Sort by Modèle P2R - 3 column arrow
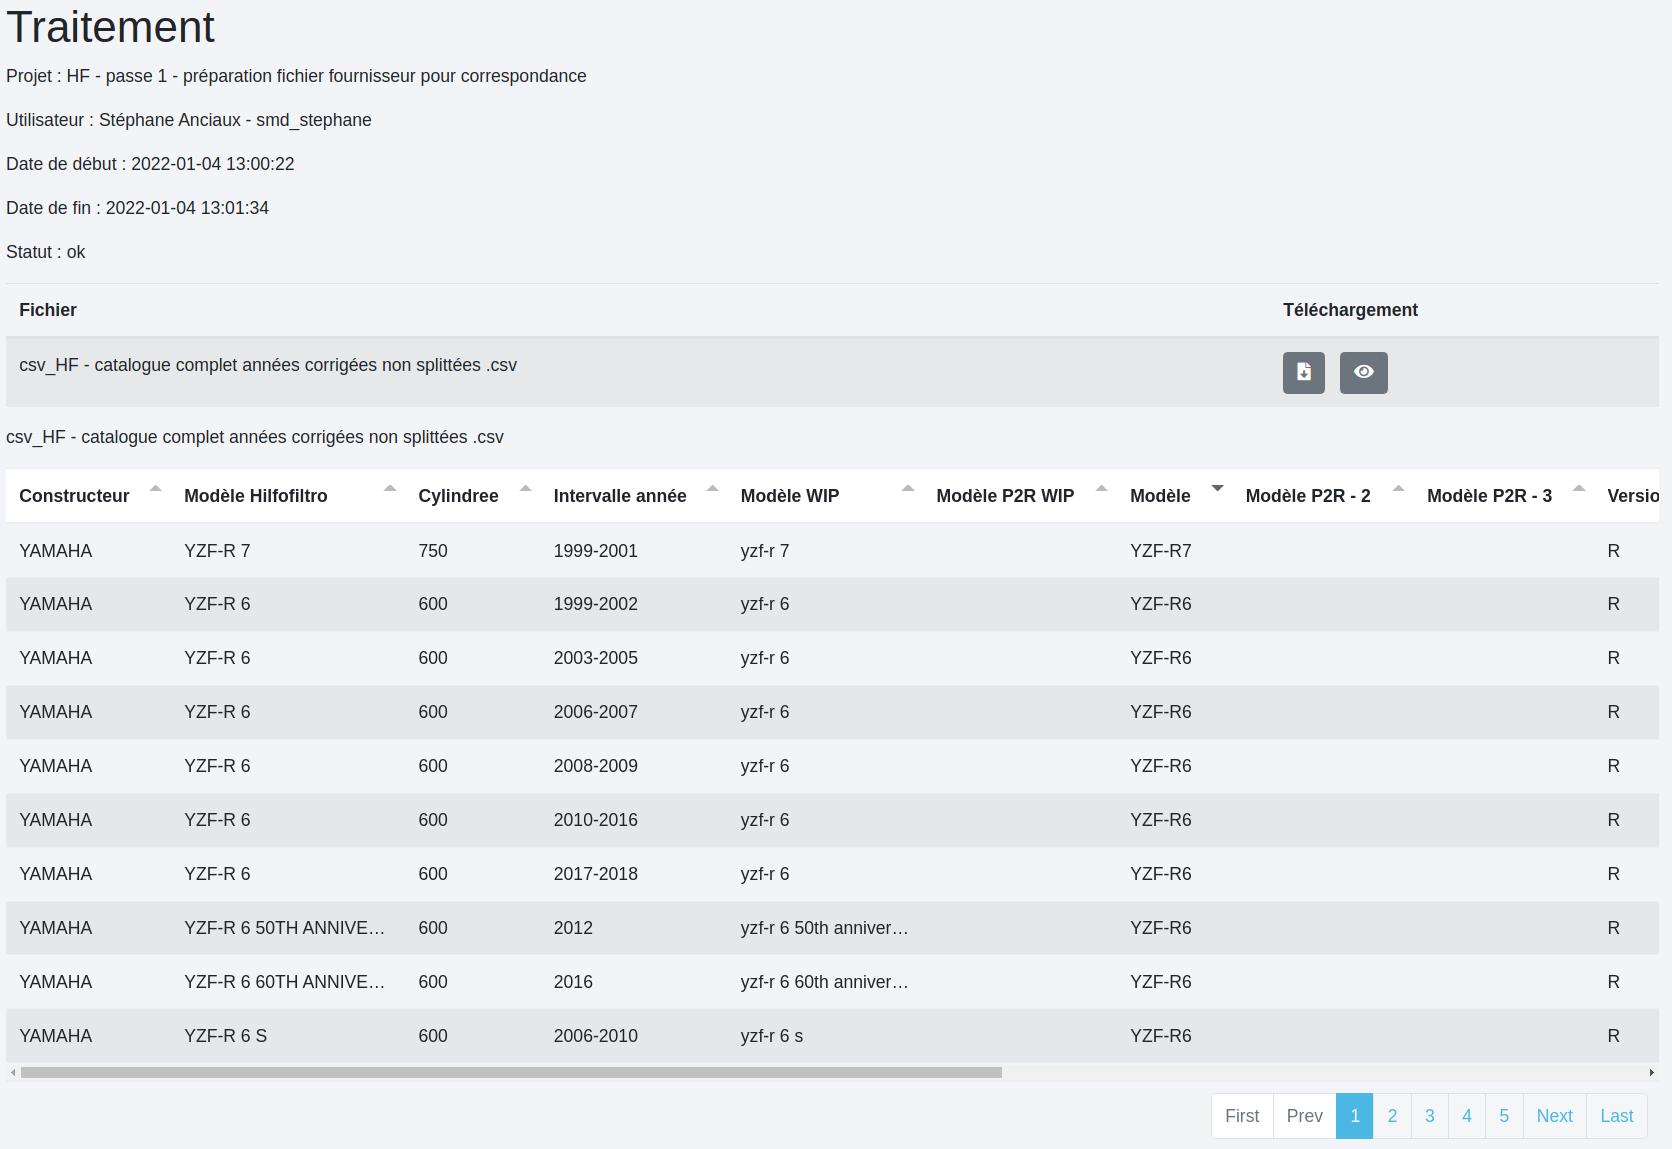This screenshot has width=1672, height=1149. pos(1578,489)
